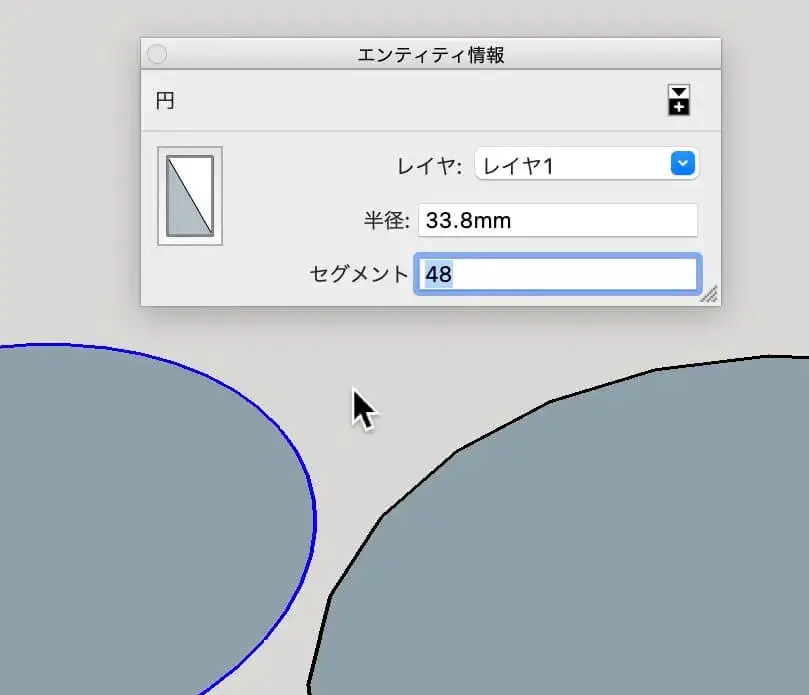Click the レイヤ: label

(429, 166)
